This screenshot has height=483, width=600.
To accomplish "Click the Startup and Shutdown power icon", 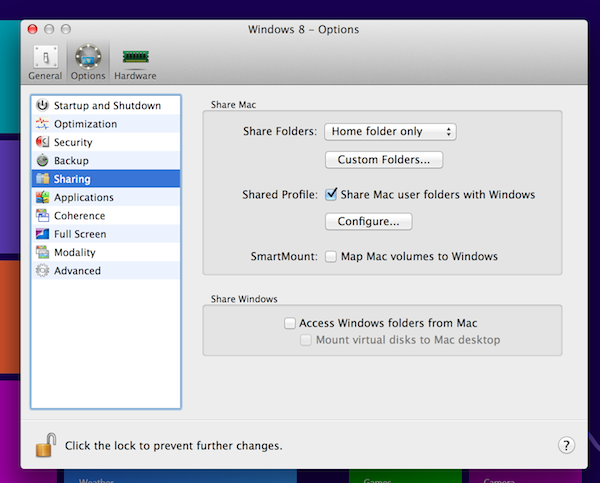I will click(42, 105).
